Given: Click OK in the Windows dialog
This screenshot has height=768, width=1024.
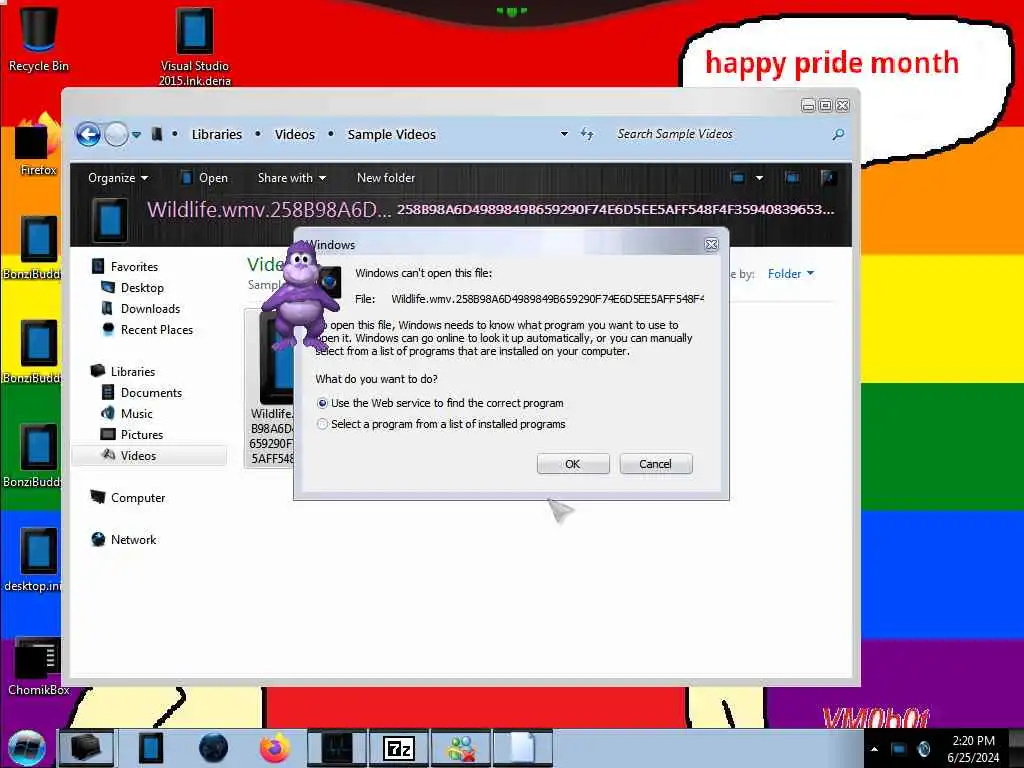Looking at the screenshot, I should pyautogui.click(x=573, y=464).
